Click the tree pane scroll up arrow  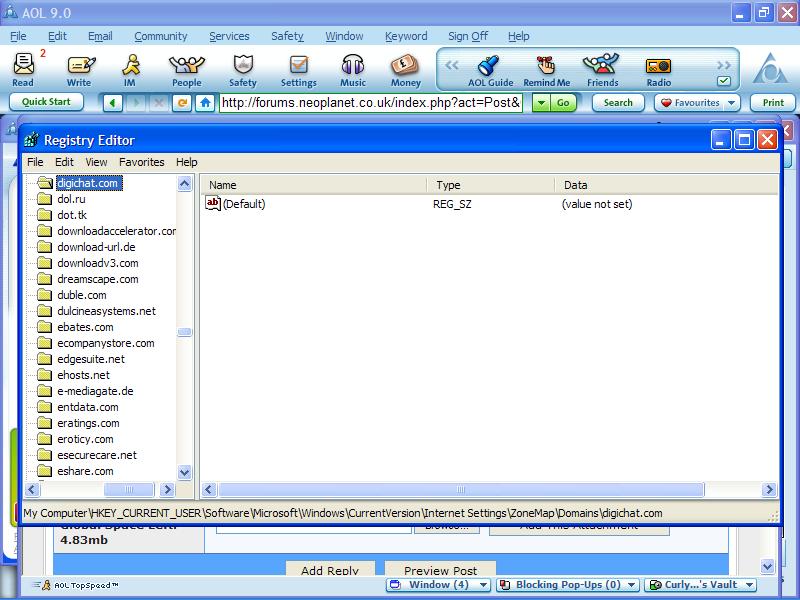click(185, 184)
